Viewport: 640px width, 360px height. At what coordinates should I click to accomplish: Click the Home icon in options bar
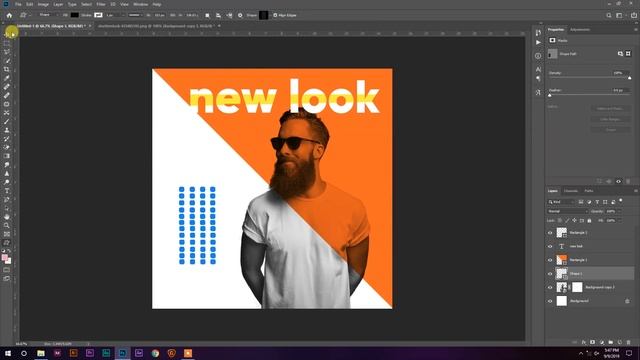pos(9,15)
